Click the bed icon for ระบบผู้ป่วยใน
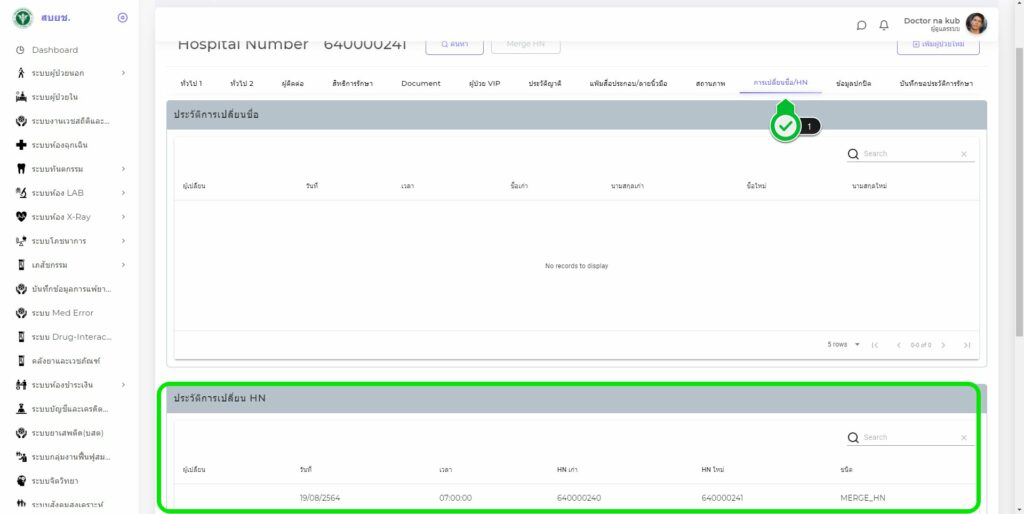 tap(21, 97)
